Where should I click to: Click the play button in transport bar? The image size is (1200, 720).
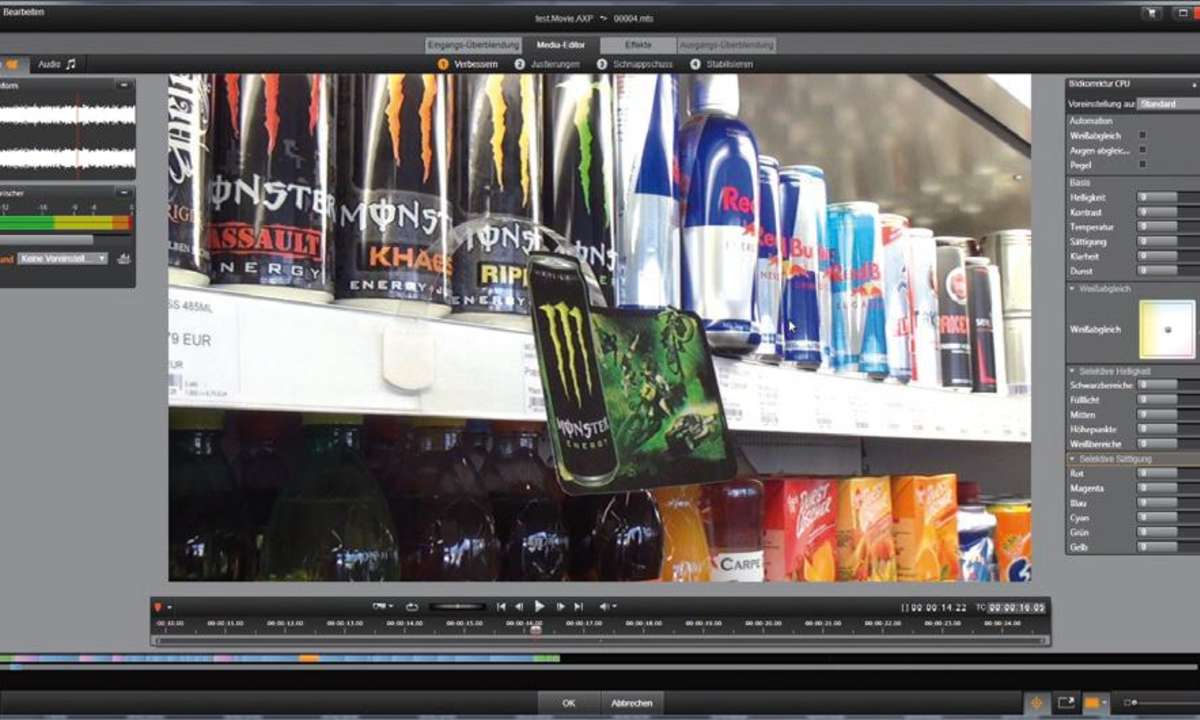[x=539, y=606]
